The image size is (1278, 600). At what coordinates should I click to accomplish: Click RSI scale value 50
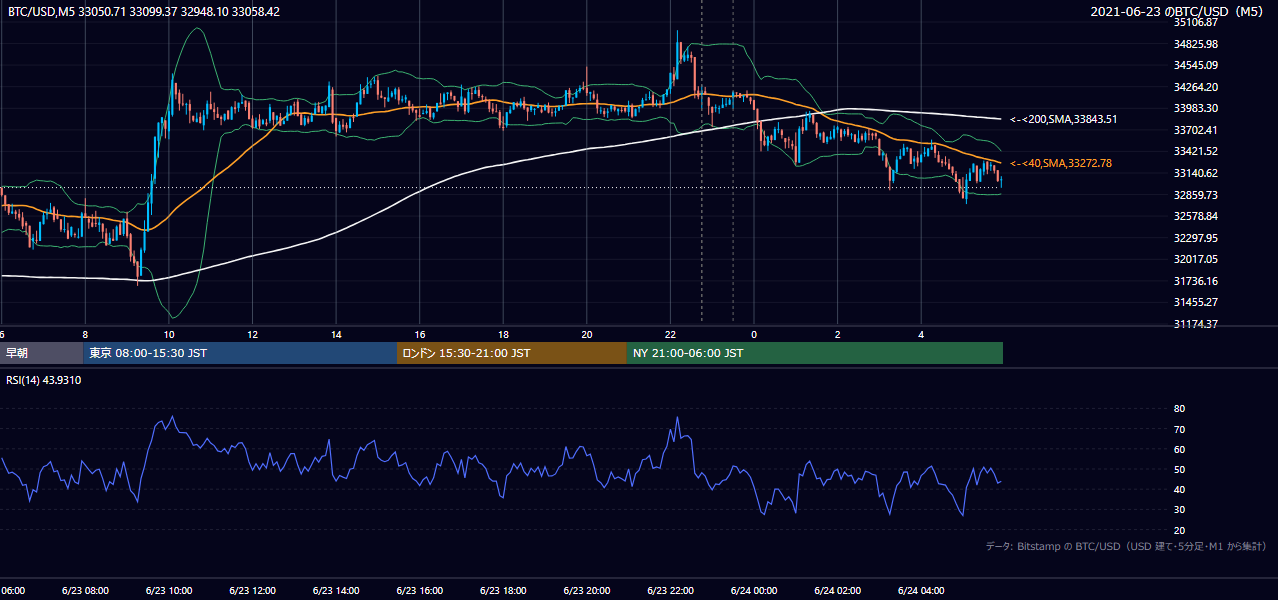(1179, 469)
